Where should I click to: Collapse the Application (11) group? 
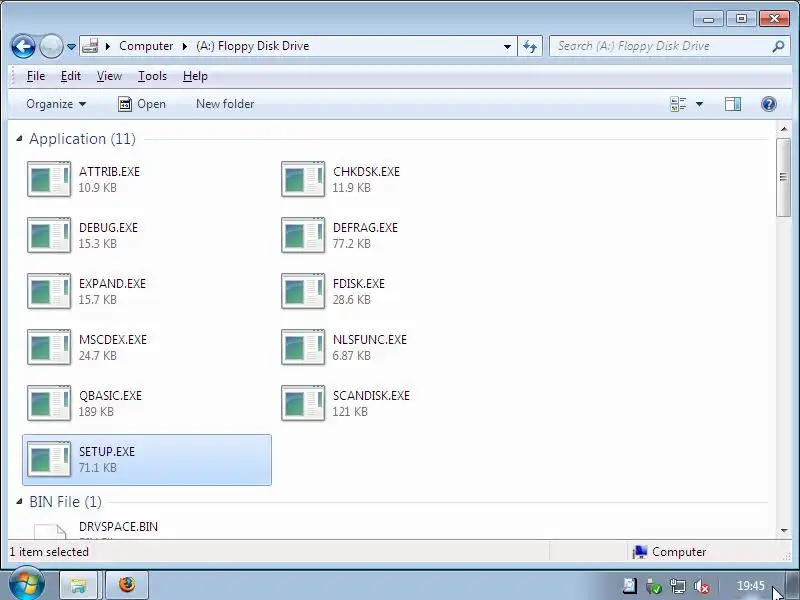tap(19, 138)
